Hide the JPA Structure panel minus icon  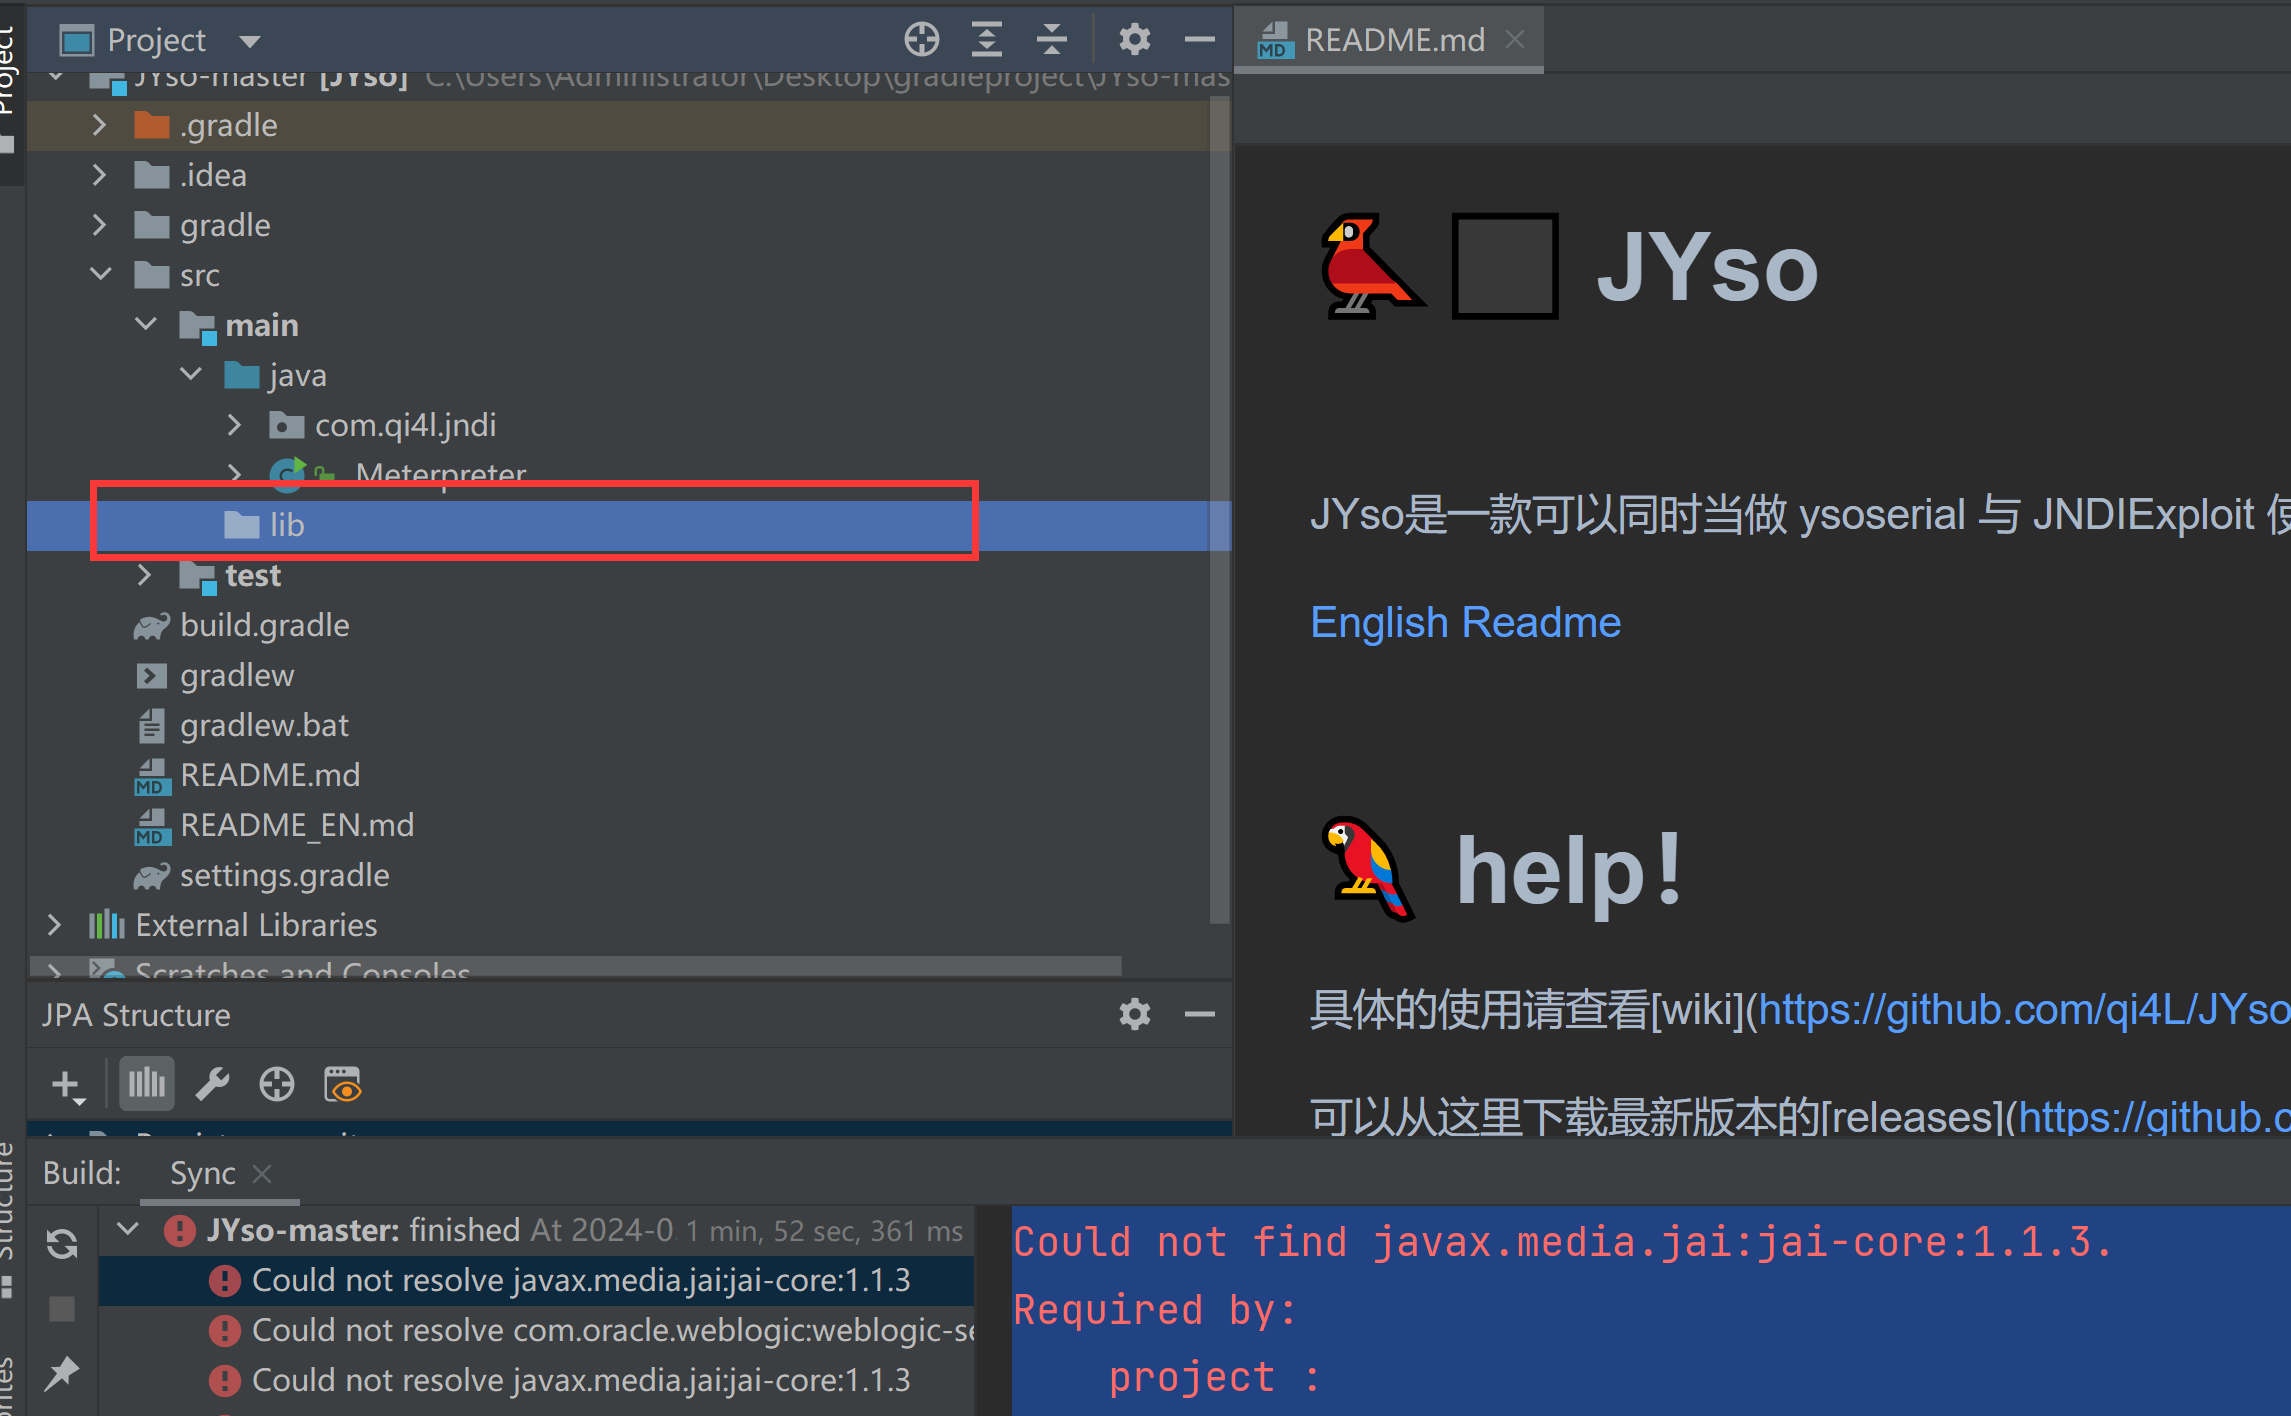[x=1199, y=1014]
